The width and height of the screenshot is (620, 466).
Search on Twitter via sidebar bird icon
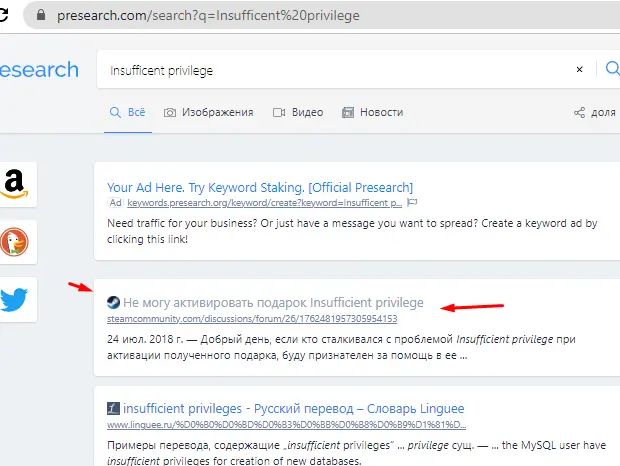[15, 300]
